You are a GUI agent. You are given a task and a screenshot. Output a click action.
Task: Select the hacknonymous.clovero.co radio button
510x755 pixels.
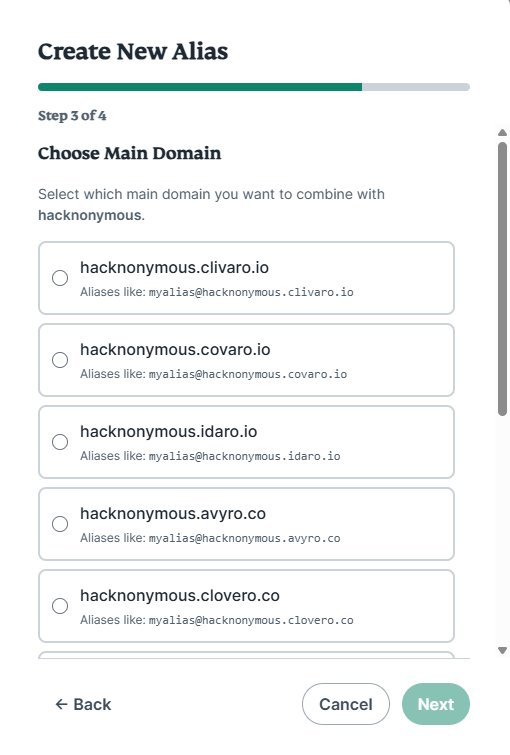60,605
